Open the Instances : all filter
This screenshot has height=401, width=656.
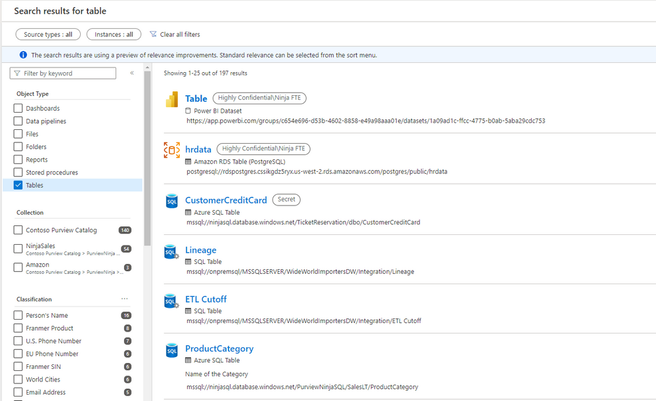[x=114, y=34]
